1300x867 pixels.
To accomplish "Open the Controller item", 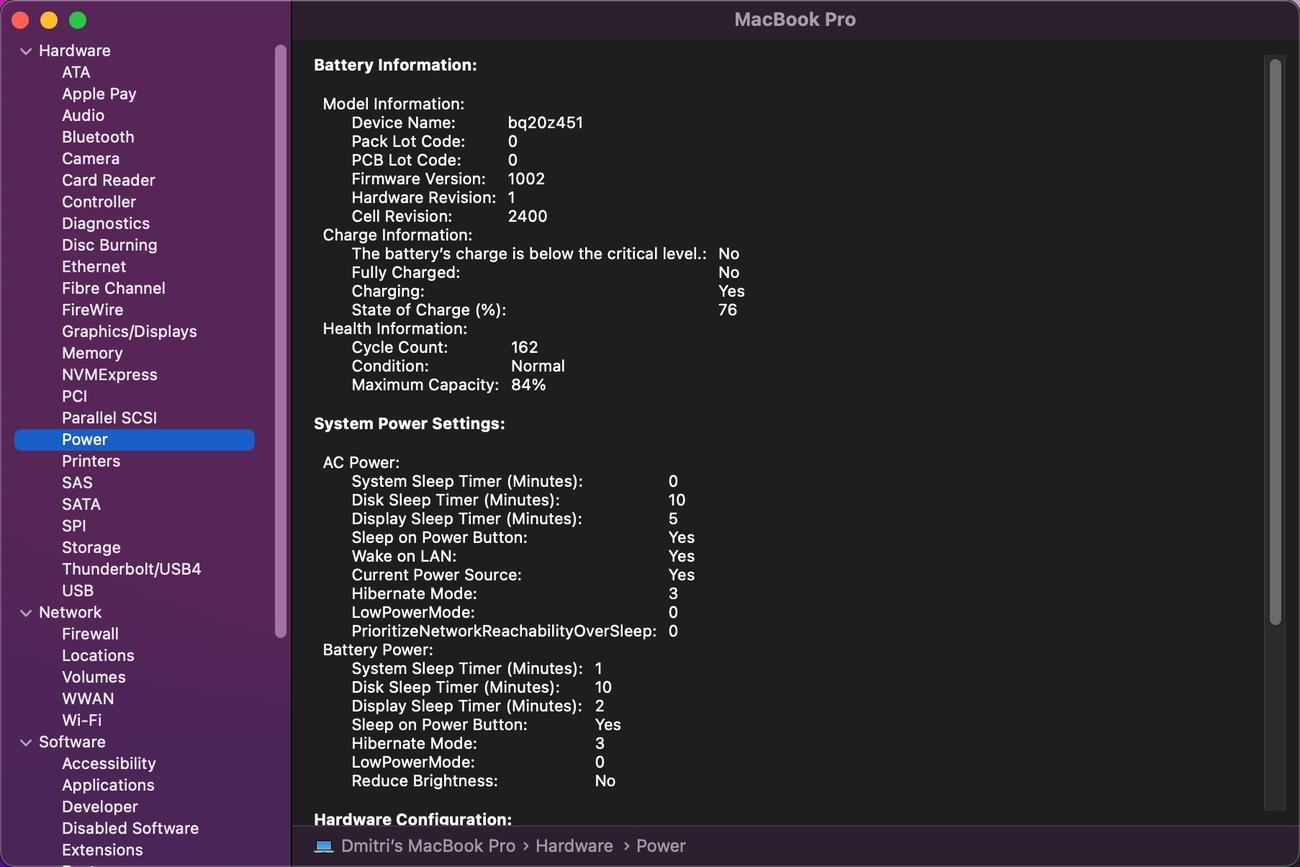I will (x=99, y=202).
